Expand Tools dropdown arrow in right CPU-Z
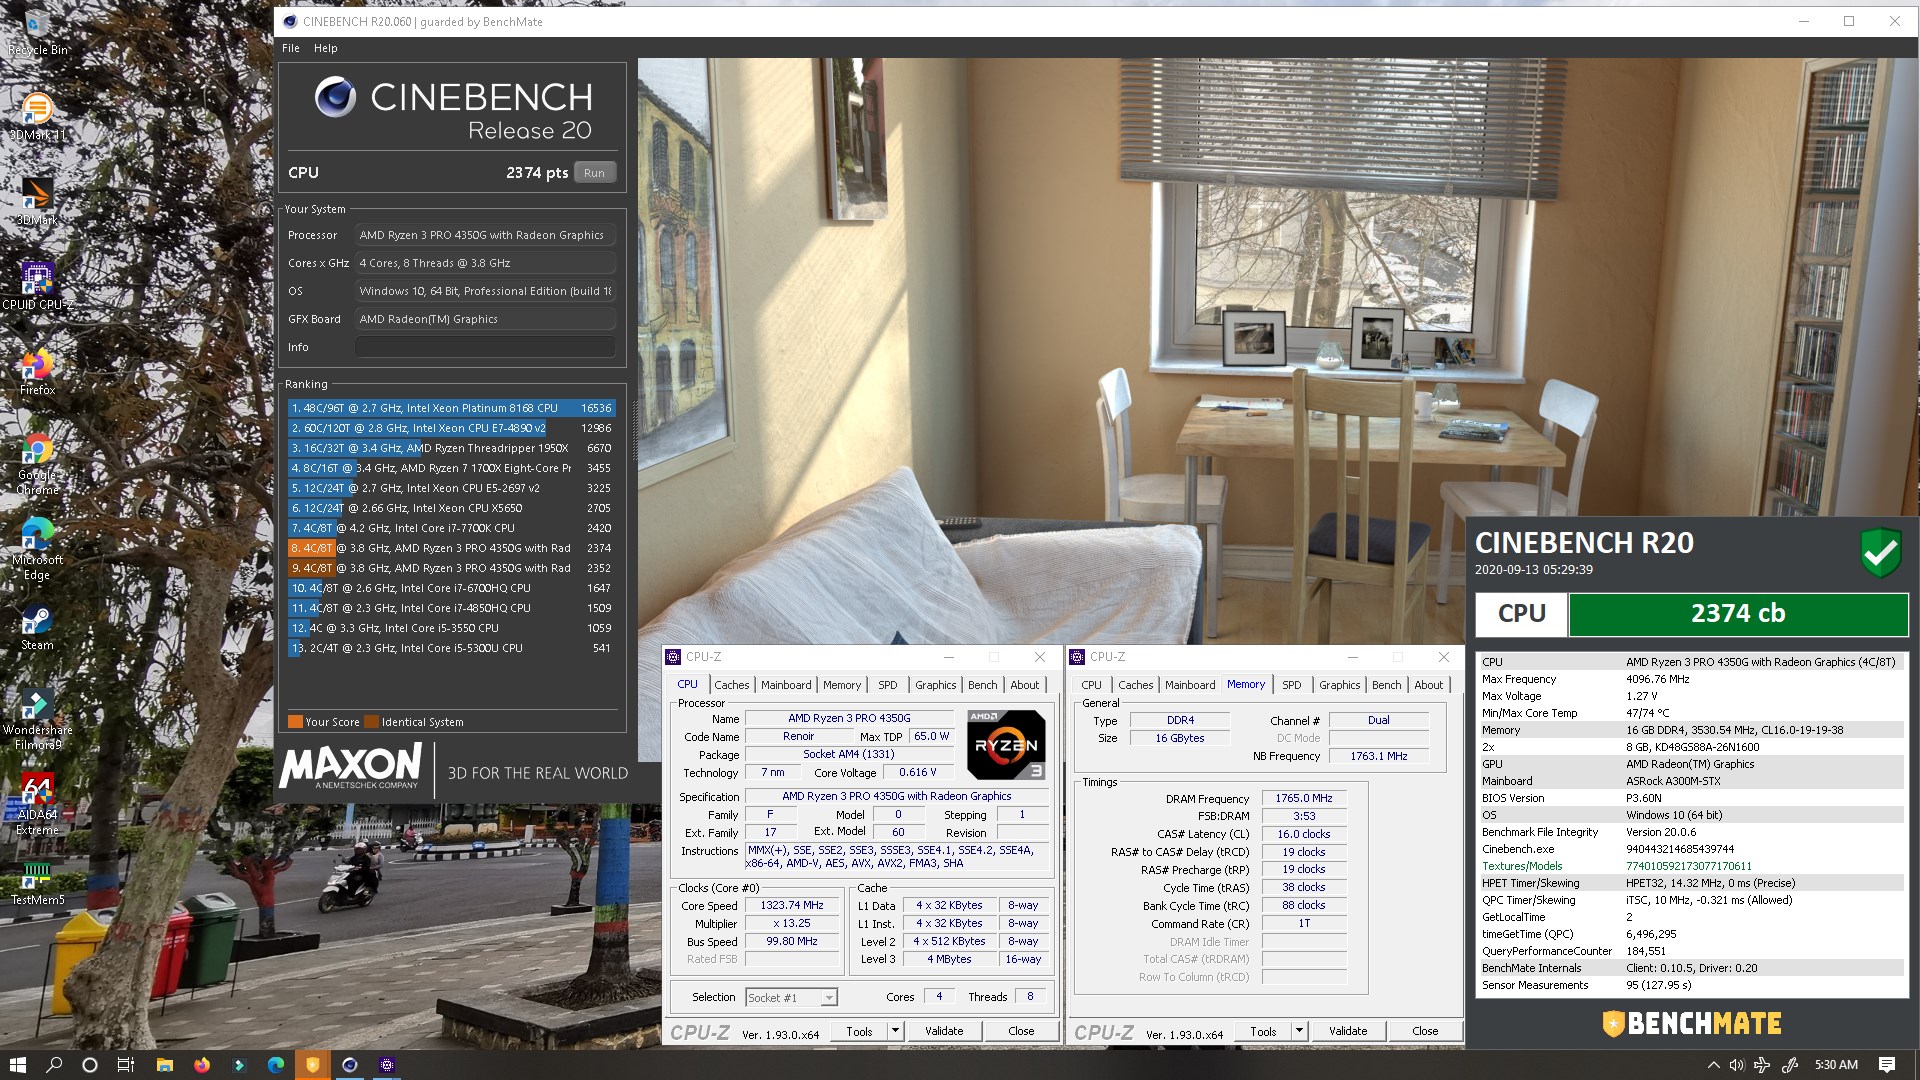 pyautogui.click(x=1300, y=1031)
